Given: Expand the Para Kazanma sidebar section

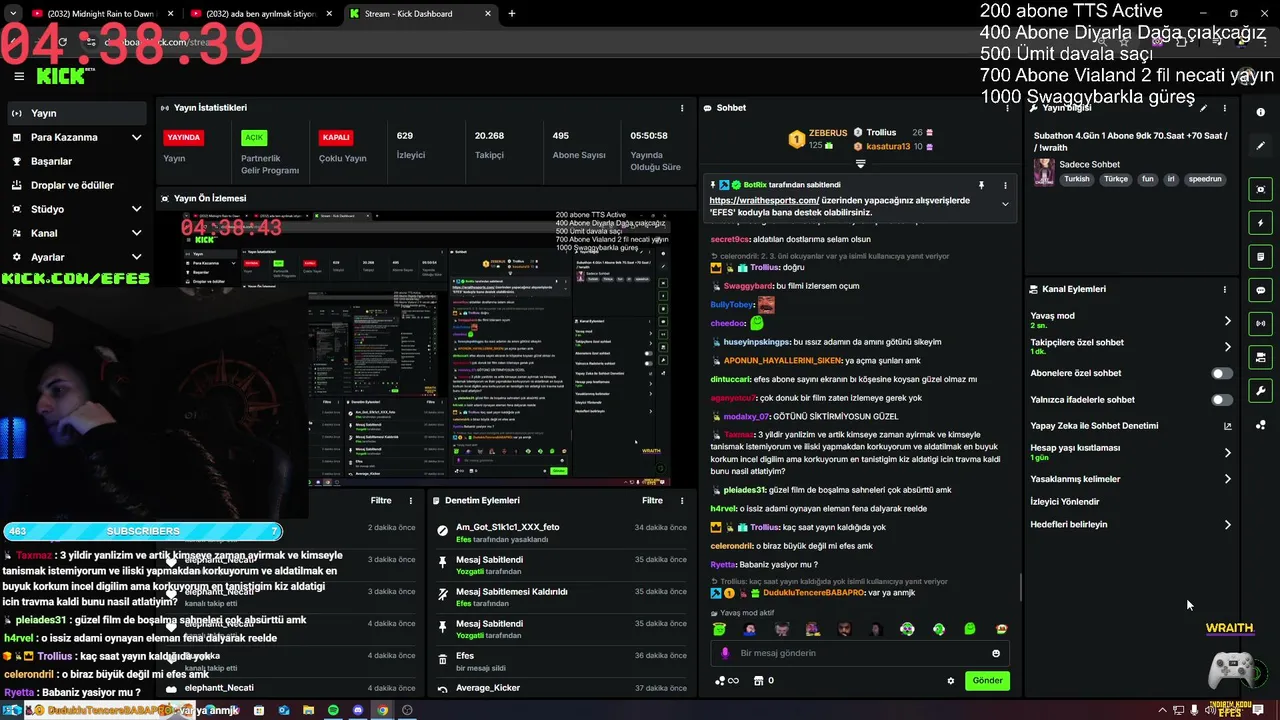Looking at the screenshot, I should [76, 137].
